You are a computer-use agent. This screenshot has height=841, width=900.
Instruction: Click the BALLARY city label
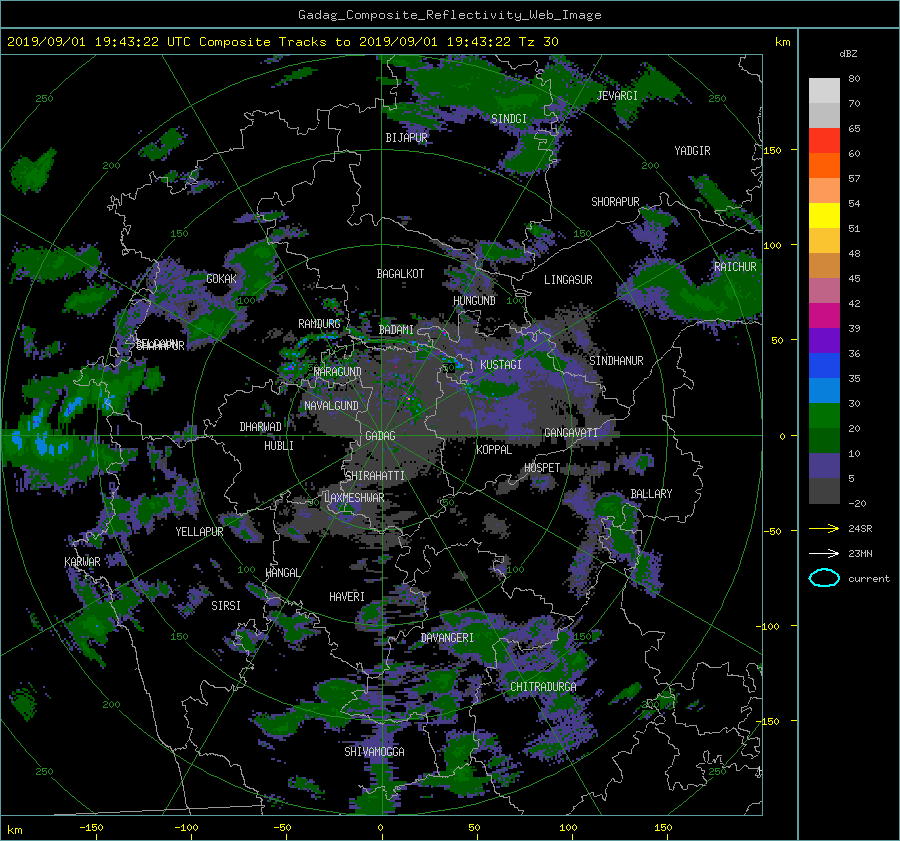pyautogui.click(x=651, y=494)
